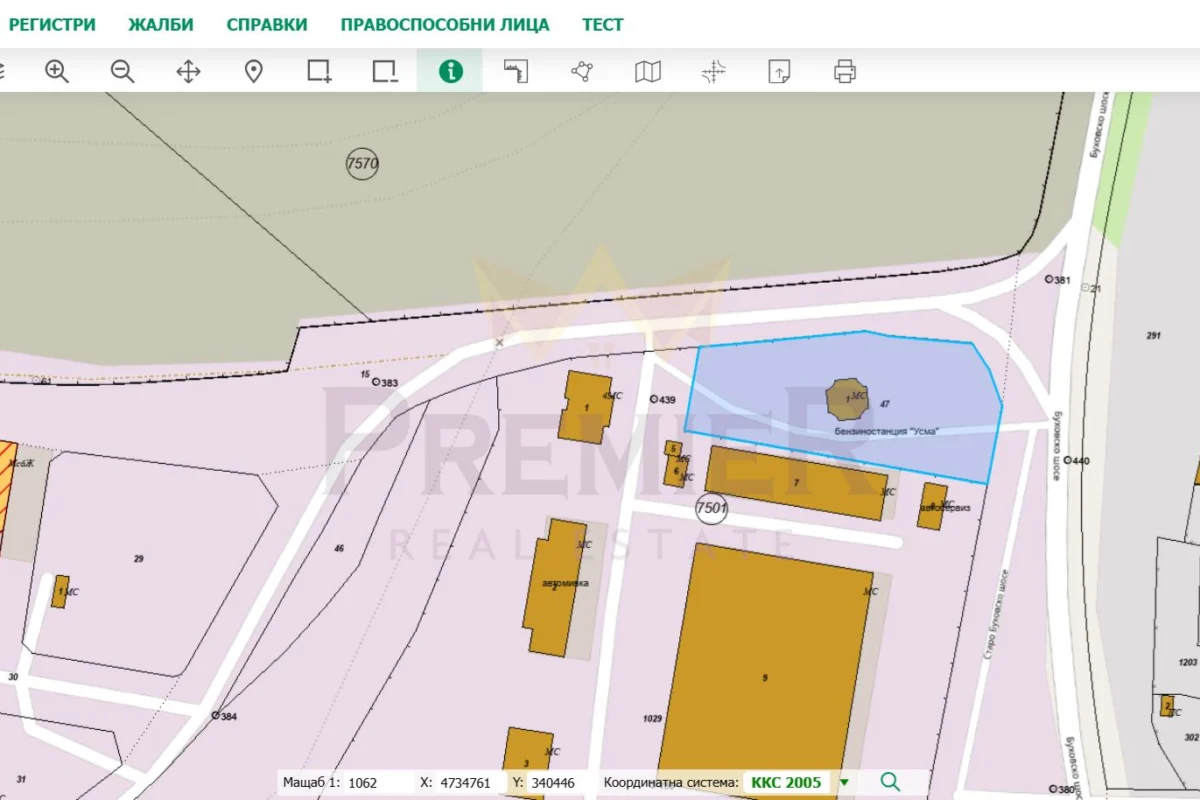Print the map with printer icon
This screenshot has width=1200, height=800.
(845, 71)
